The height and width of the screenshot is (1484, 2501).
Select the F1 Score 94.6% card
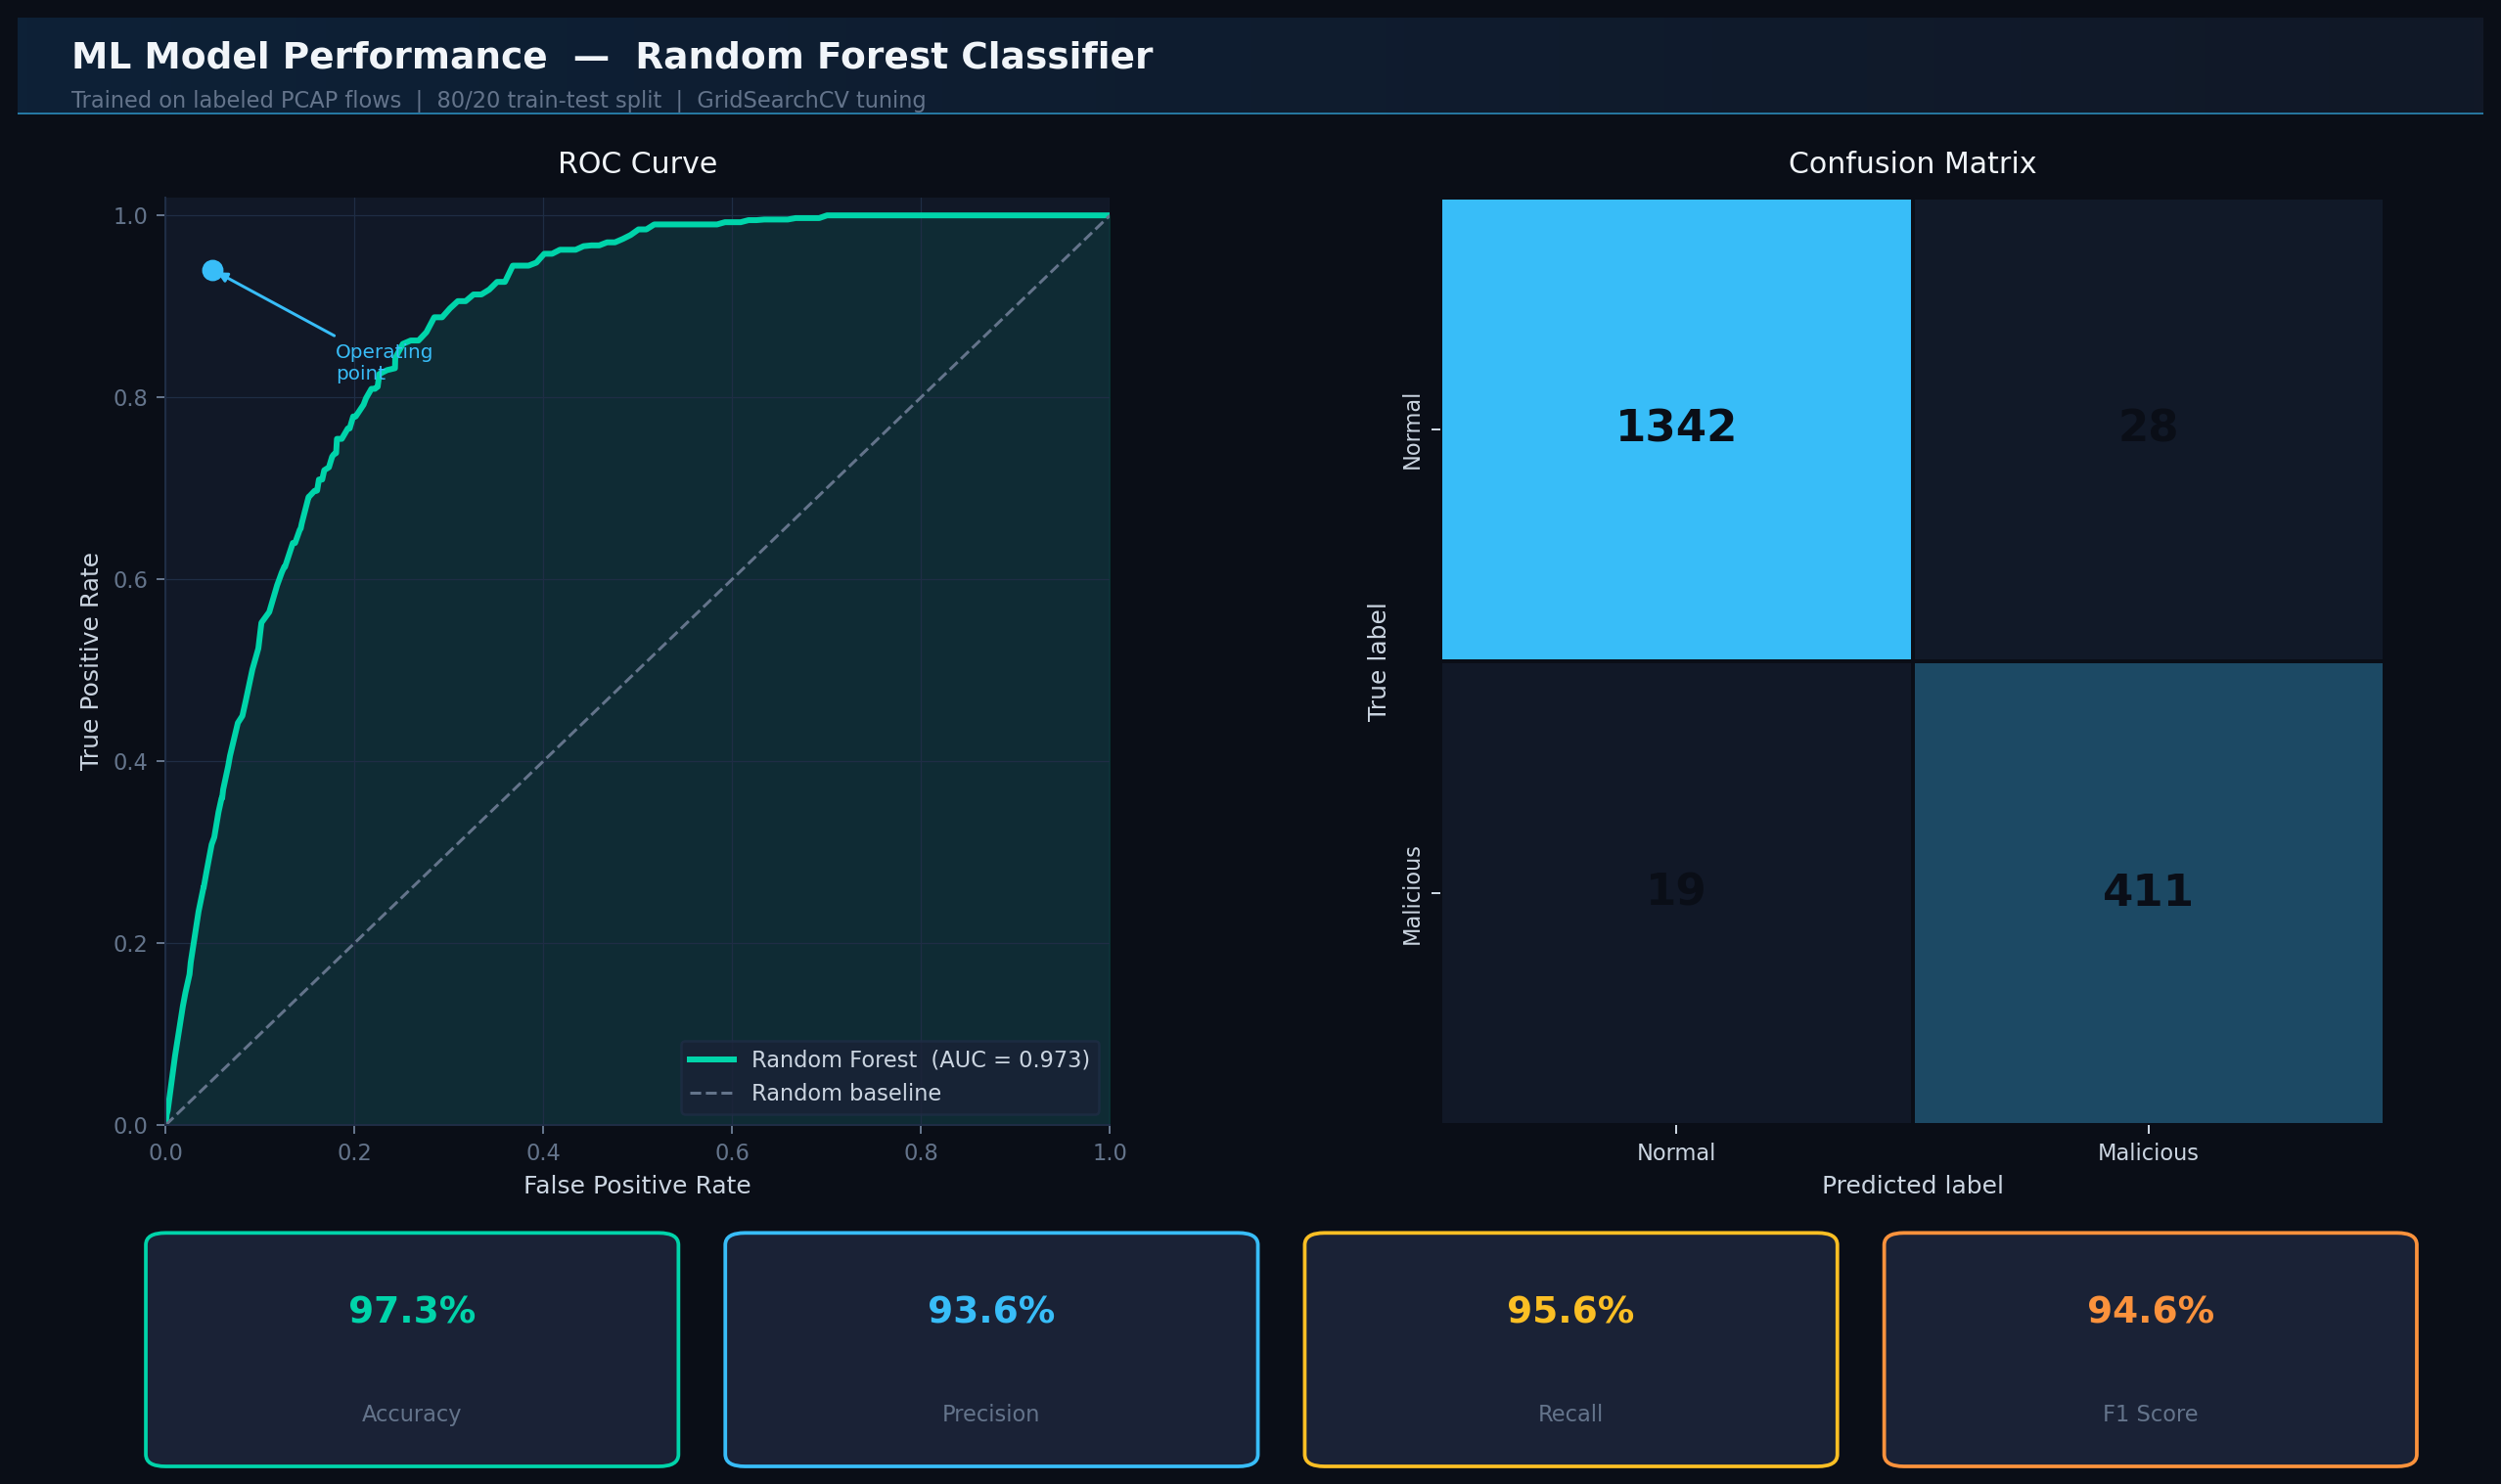point(2150,1349)
